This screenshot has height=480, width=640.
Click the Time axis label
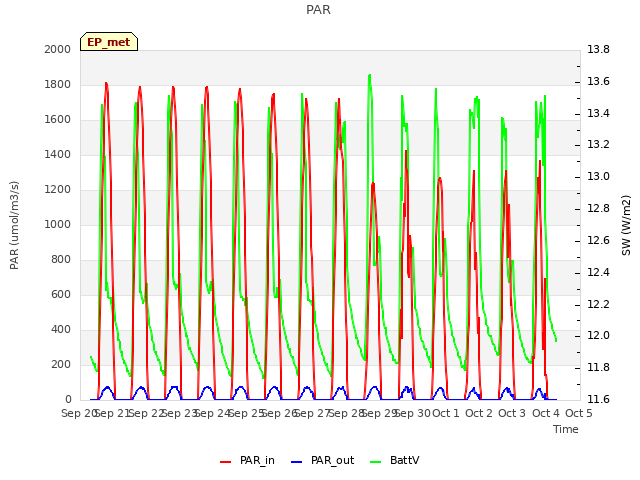pyautogui.click(x=566, y=429)
